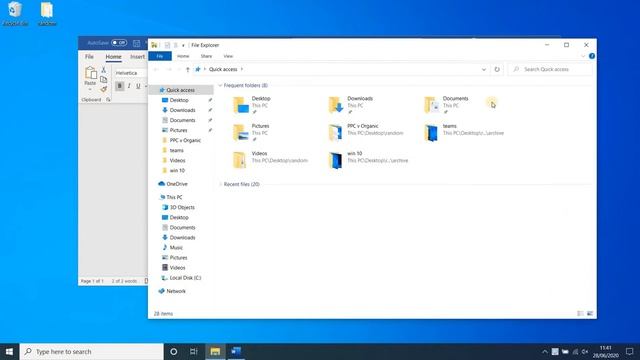Open the Videos folder tile in Frequent folders
The height and width of the screenshot is (360, 640).
pyautogui.click(x=270, y=160)
